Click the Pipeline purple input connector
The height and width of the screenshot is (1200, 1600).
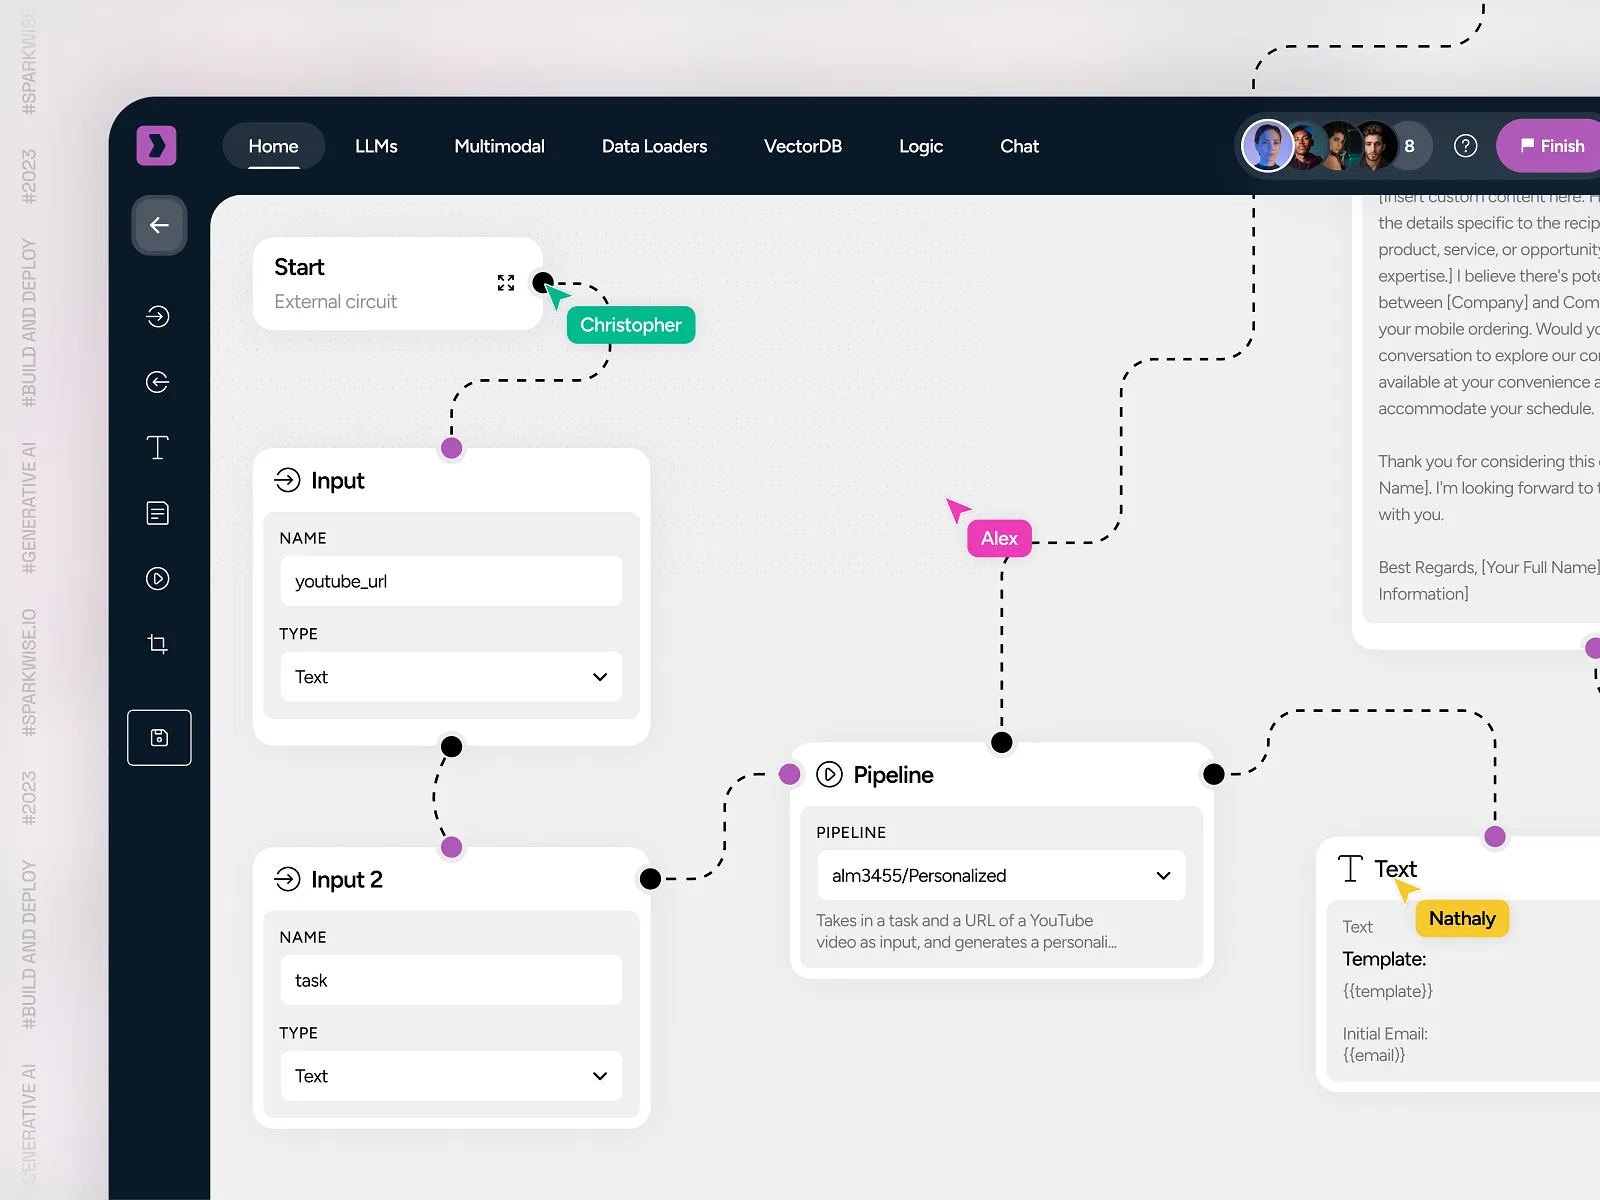point(790,774)
